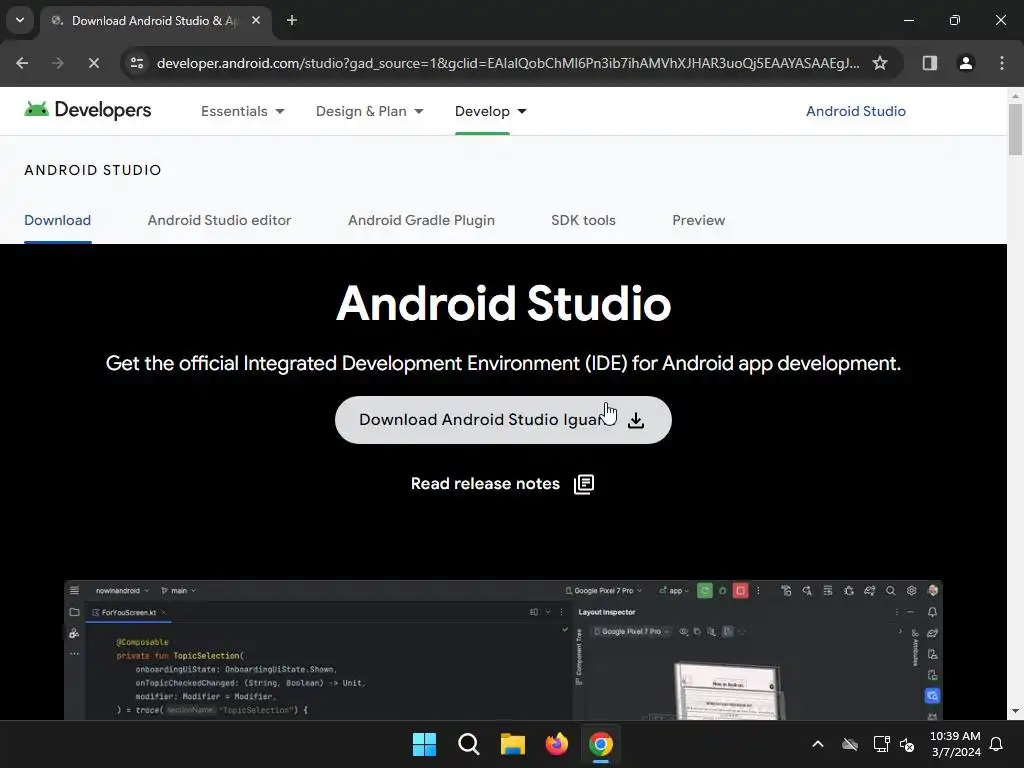Click Chrome icon in the taskbar
1024x768 pixels.
tap(601, 744)
